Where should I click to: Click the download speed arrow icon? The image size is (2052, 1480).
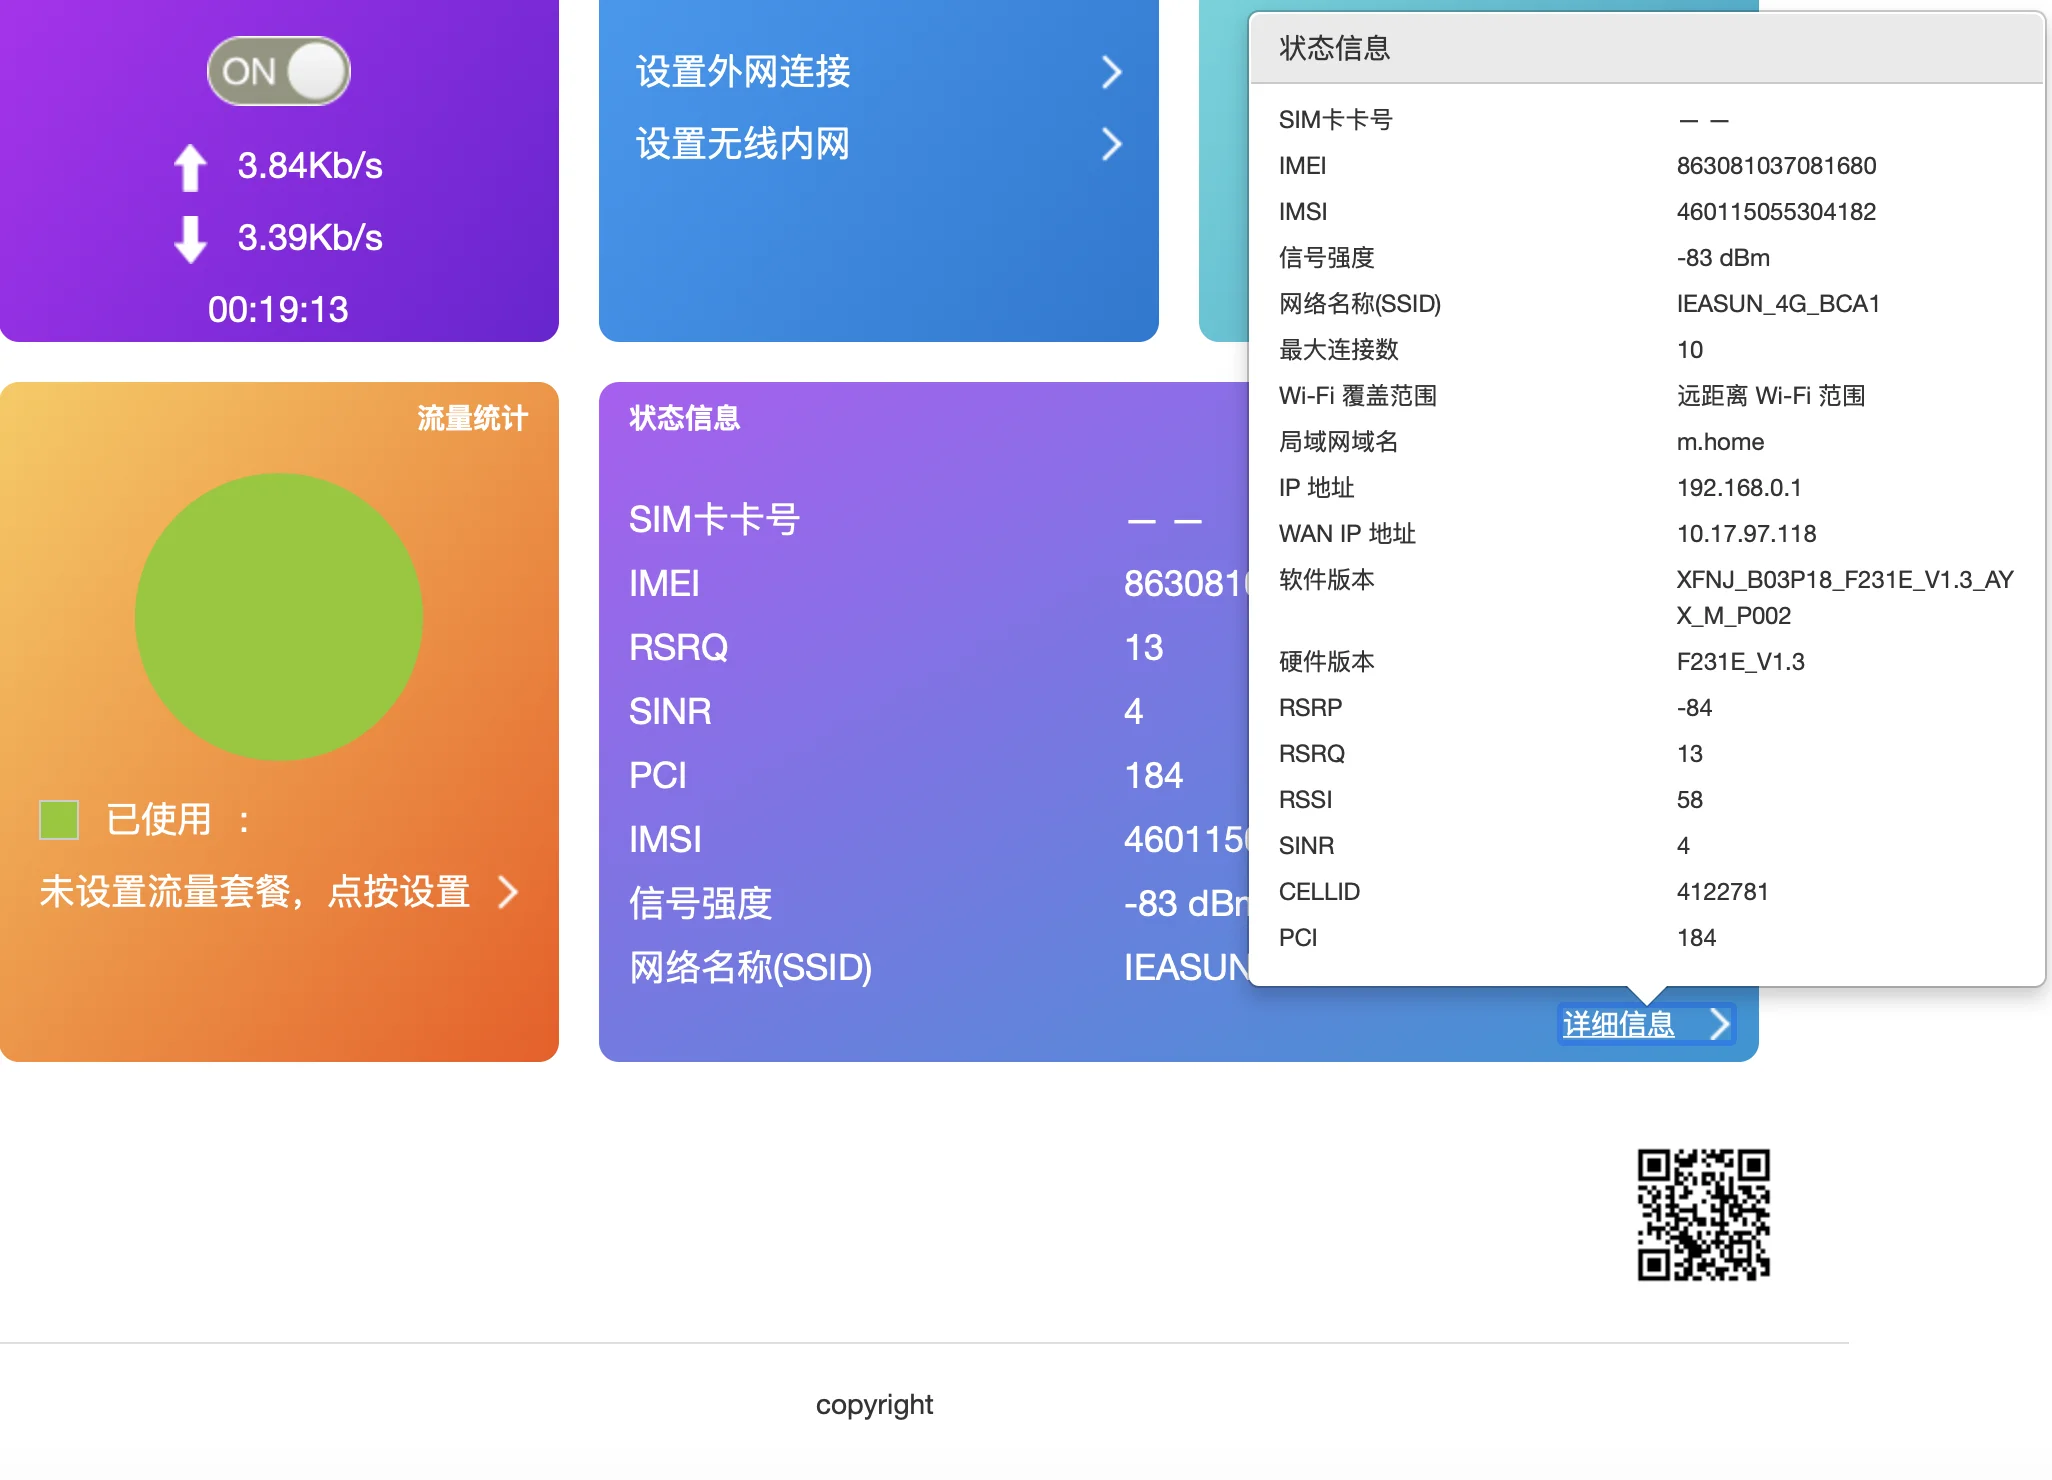(x=190, y=238)
